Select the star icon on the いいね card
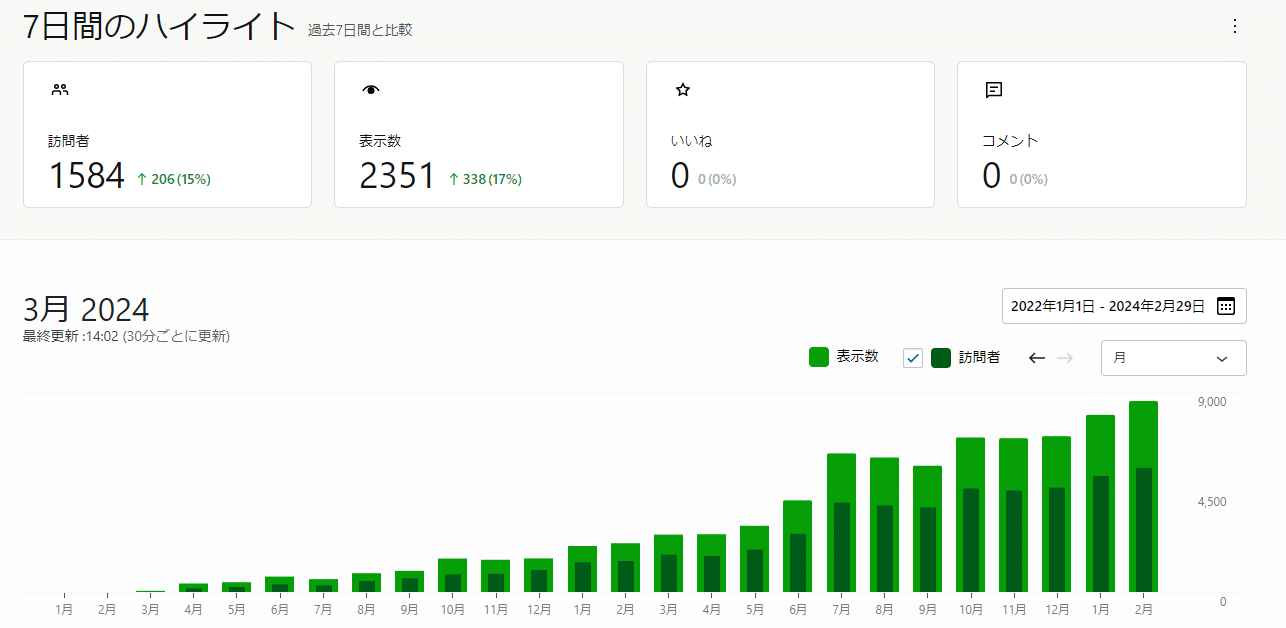 (681, 89)
